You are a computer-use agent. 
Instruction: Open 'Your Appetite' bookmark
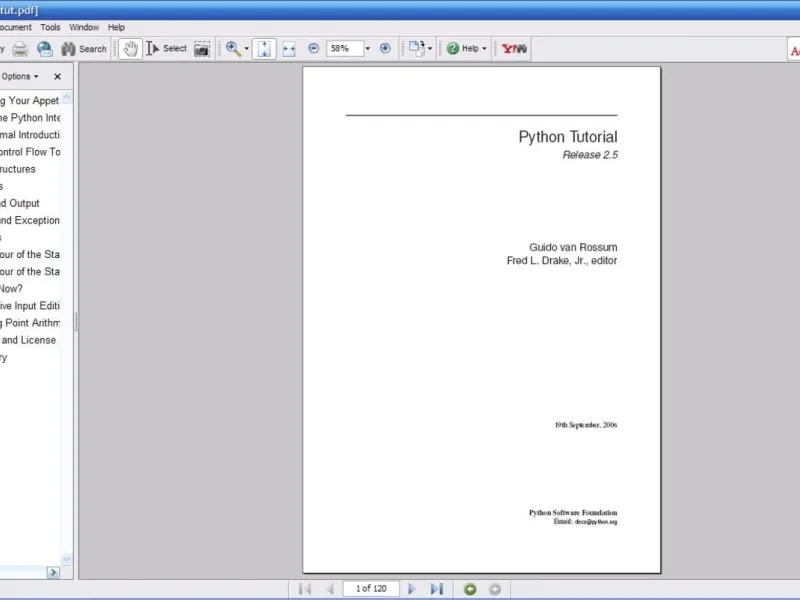tap(30, 101)
